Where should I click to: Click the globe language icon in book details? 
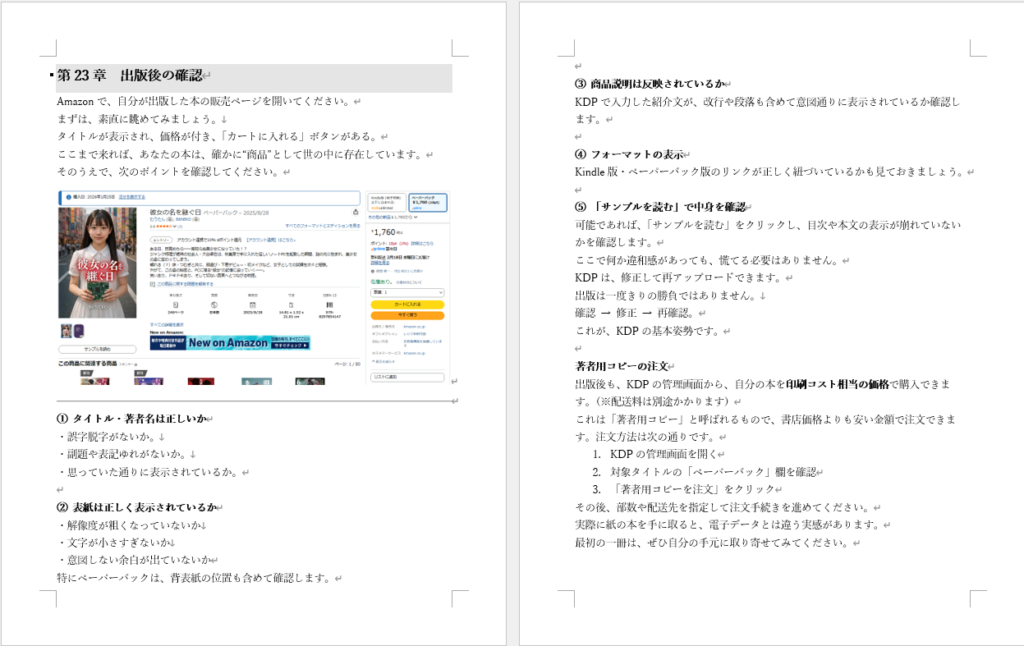tap(215, 305)
